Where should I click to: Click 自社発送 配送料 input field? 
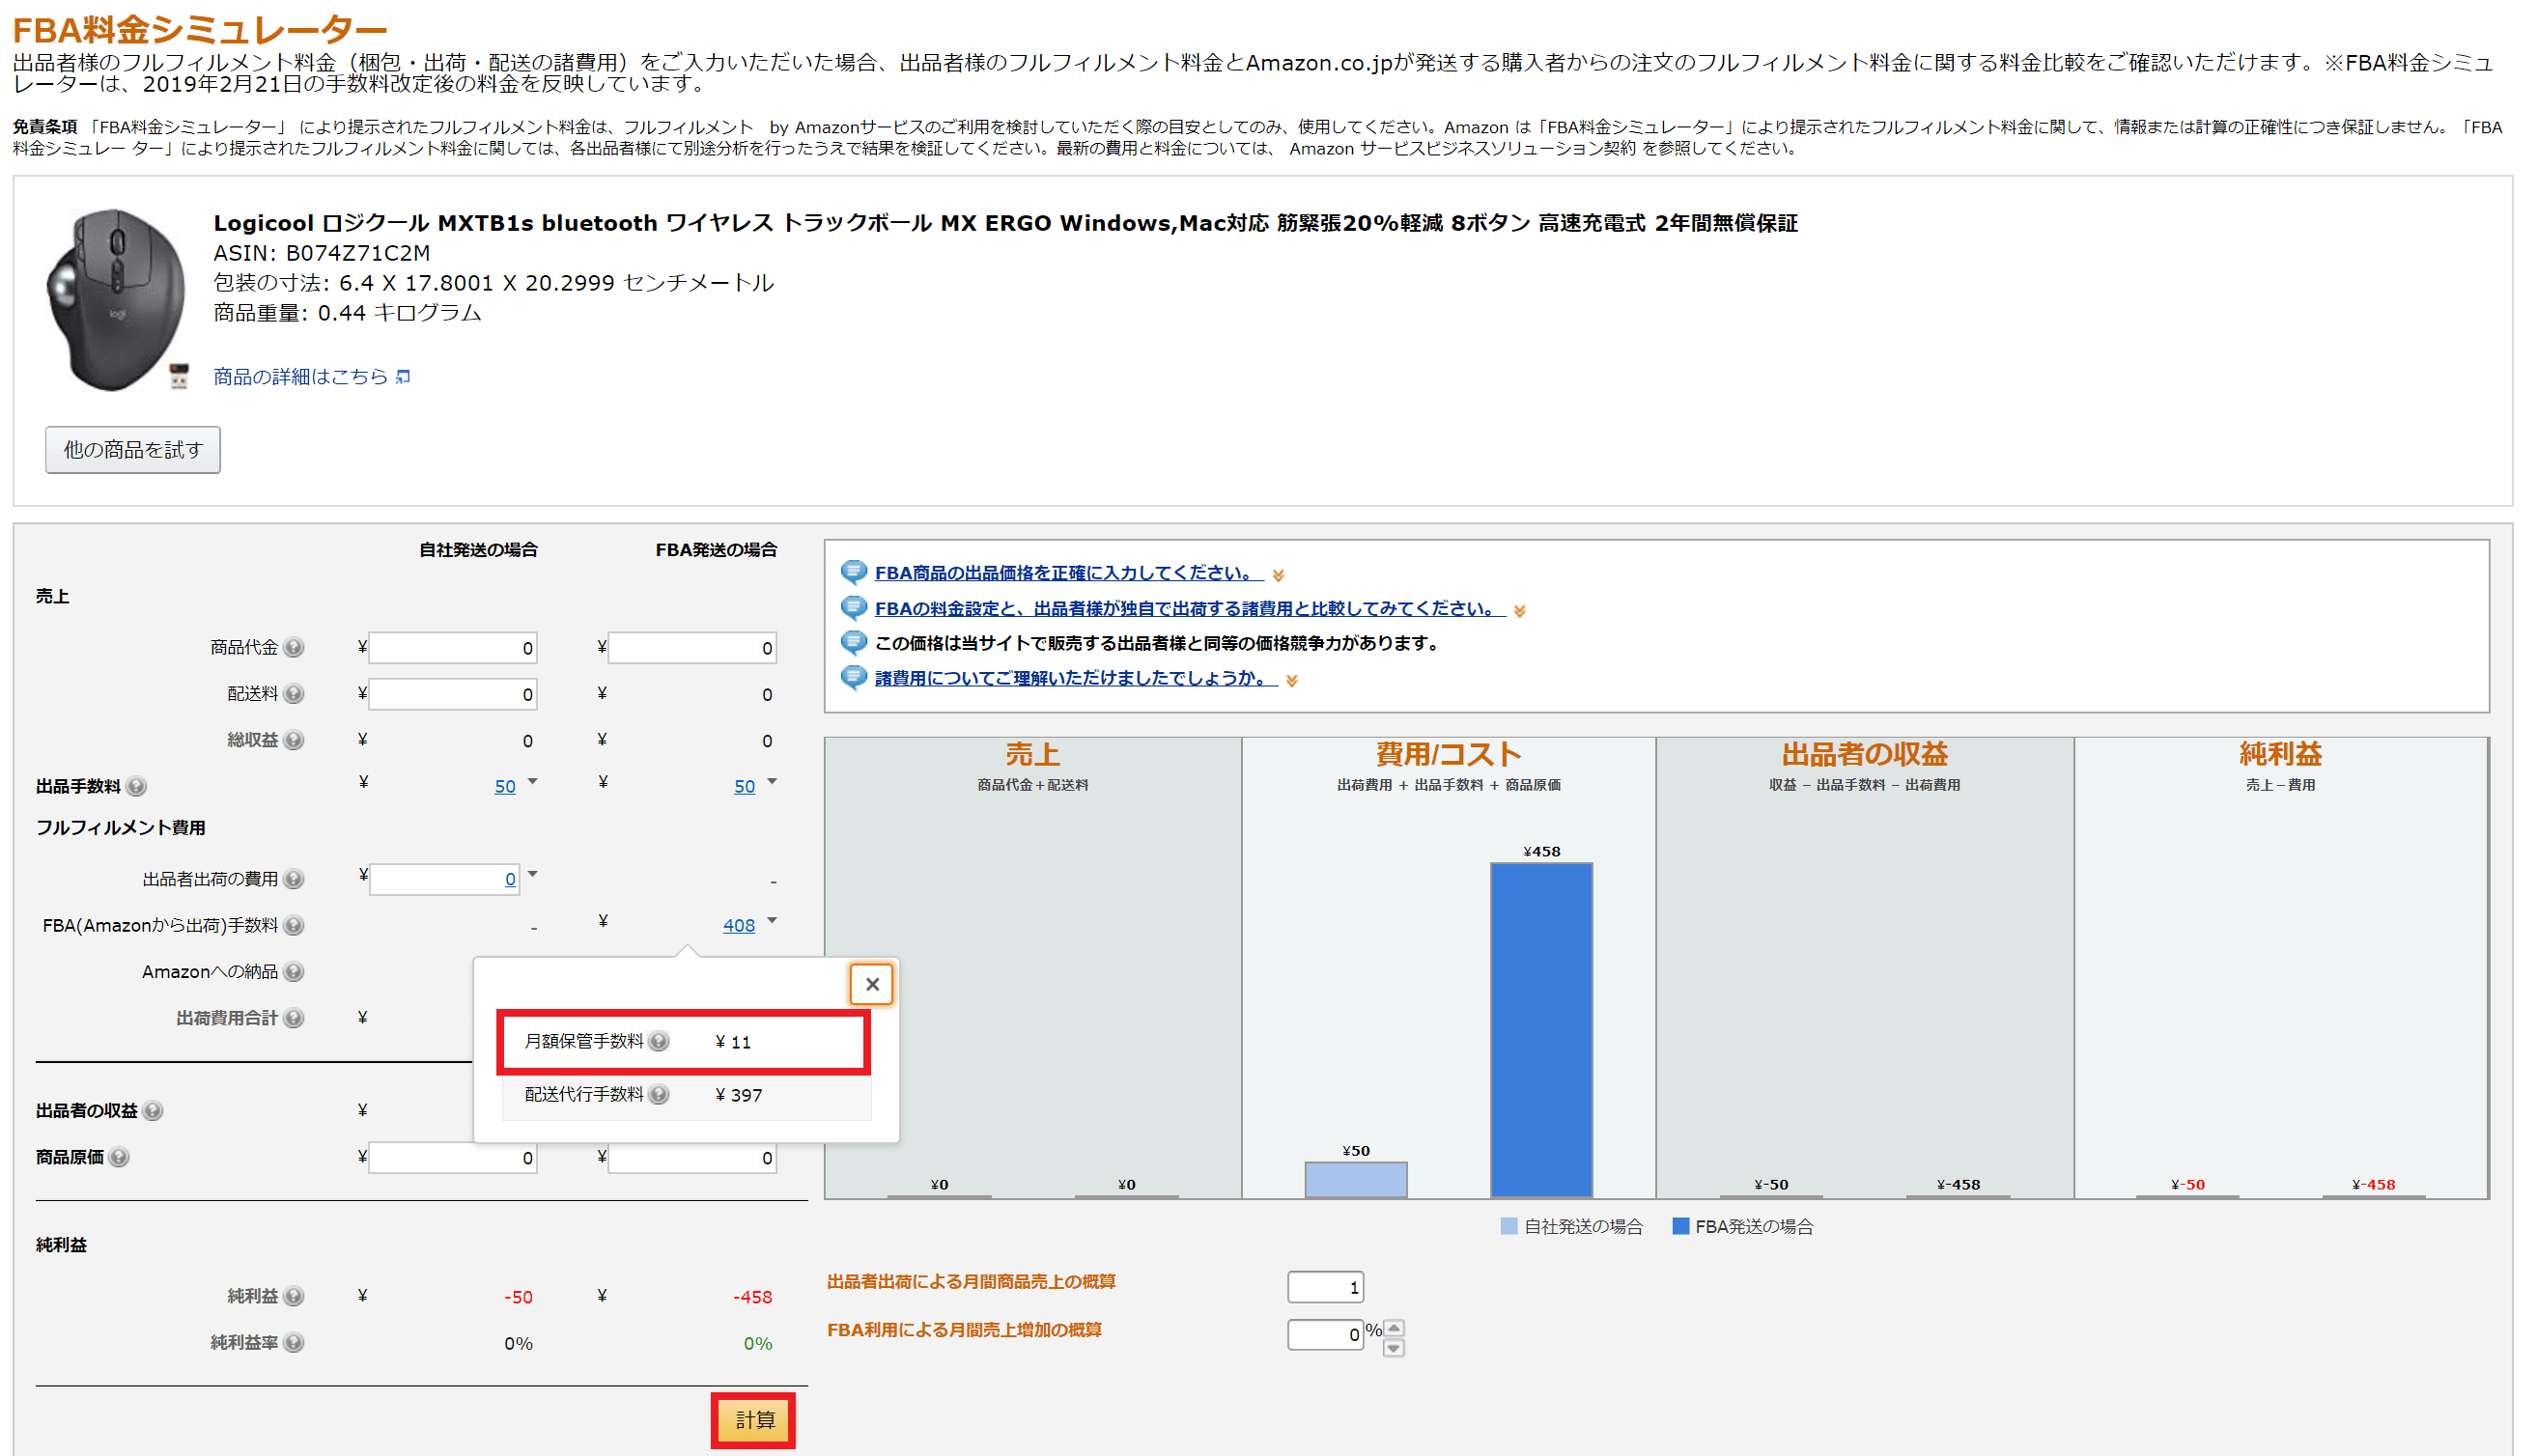(x=453, y=694)
